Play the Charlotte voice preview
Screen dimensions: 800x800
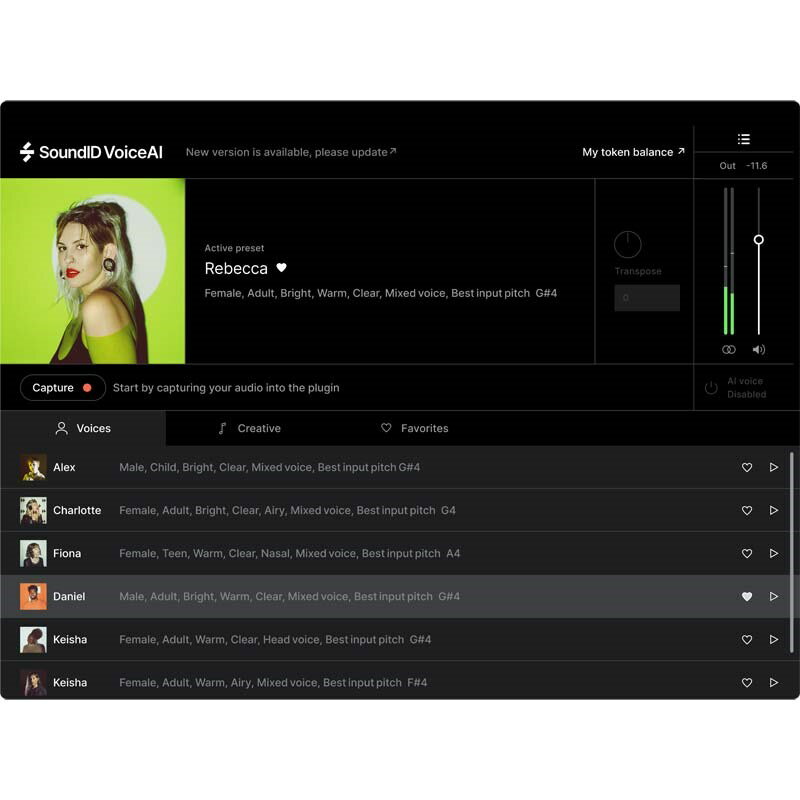(774, 510)
